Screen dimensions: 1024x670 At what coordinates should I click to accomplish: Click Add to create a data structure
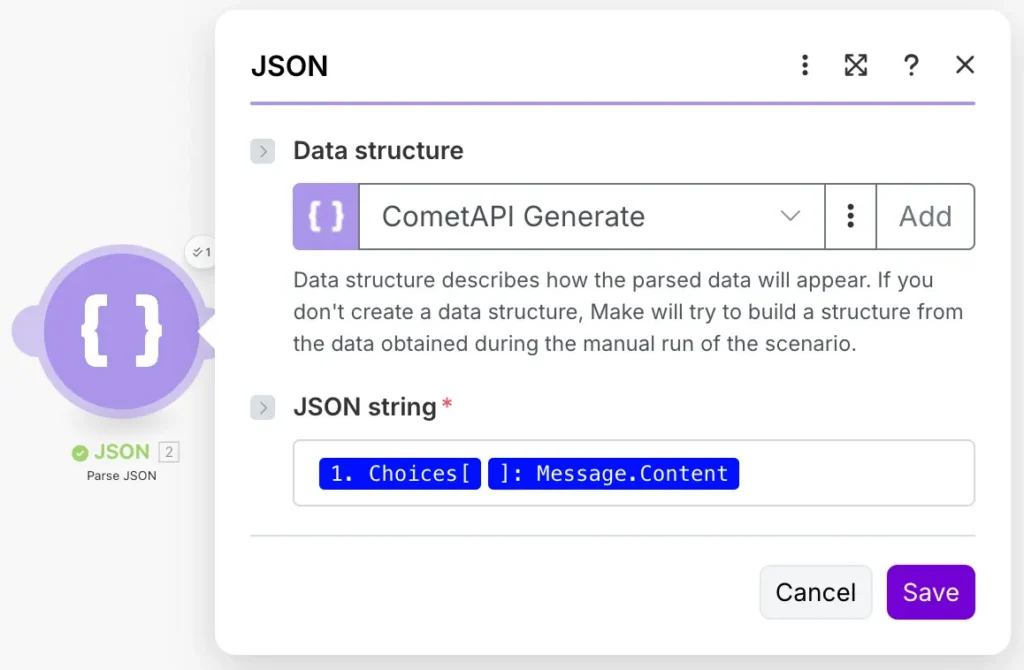[x=925, y=216]
